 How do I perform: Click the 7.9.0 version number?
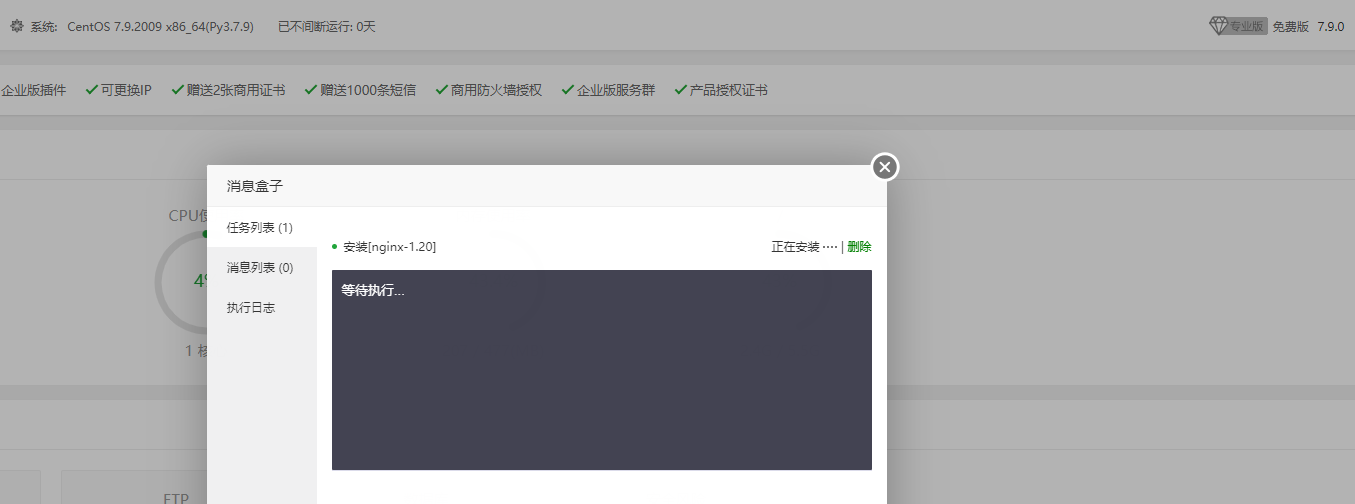pyautogui.click(x=1331, y=27)
